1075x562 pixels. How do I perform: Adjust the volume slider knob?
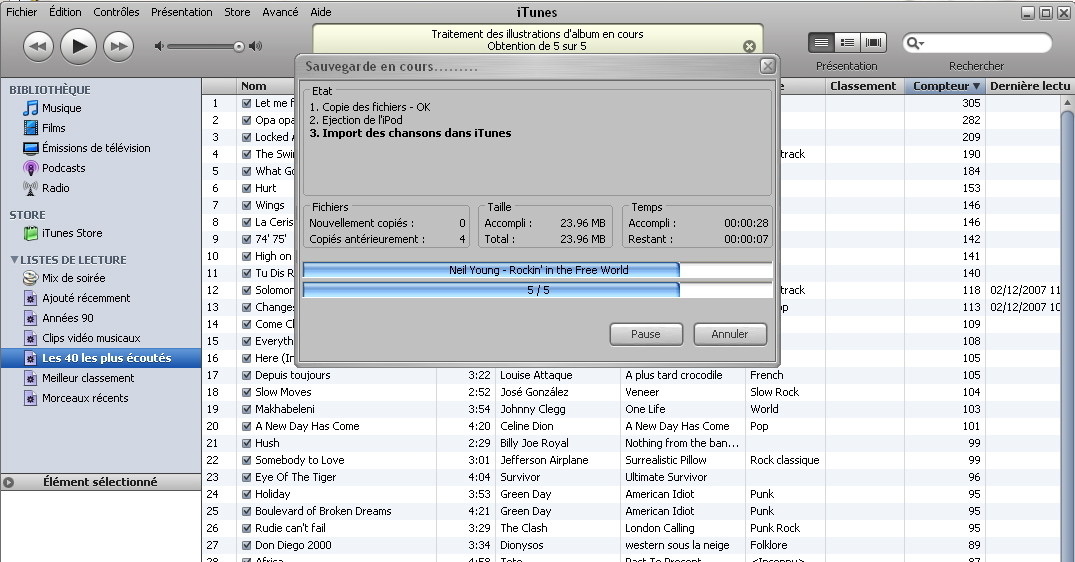[x=239, y=47]
